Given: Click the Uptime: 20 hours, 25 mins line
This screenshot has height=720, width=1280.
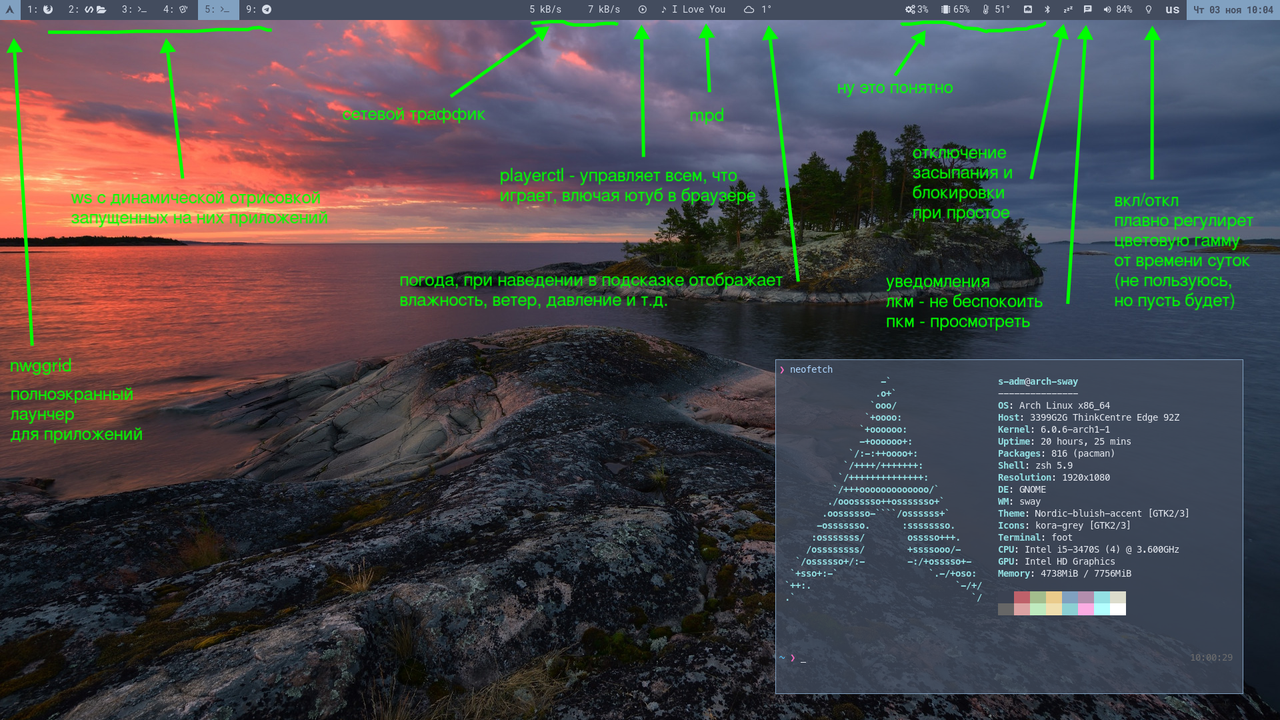Looking at the screenshot, I should pos(1065,442).
